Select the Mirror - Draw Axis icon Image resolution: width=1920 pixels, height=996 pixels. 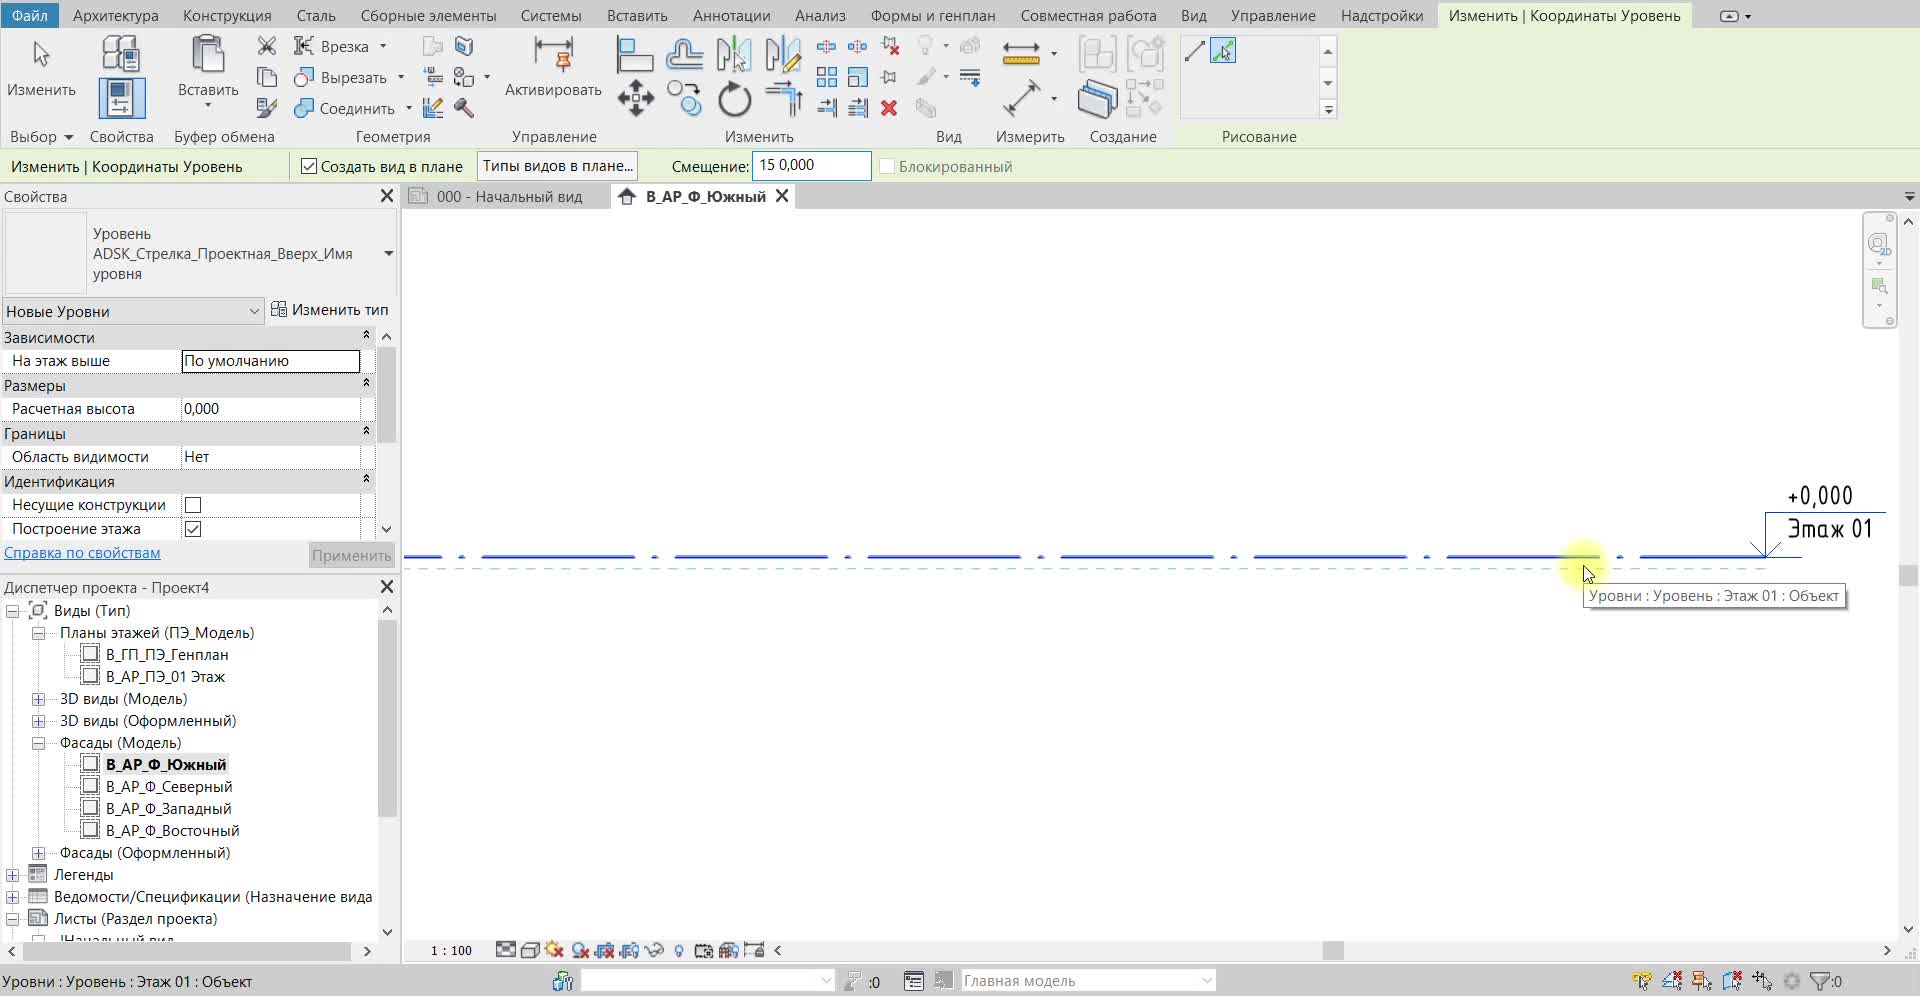click(783, 54)
